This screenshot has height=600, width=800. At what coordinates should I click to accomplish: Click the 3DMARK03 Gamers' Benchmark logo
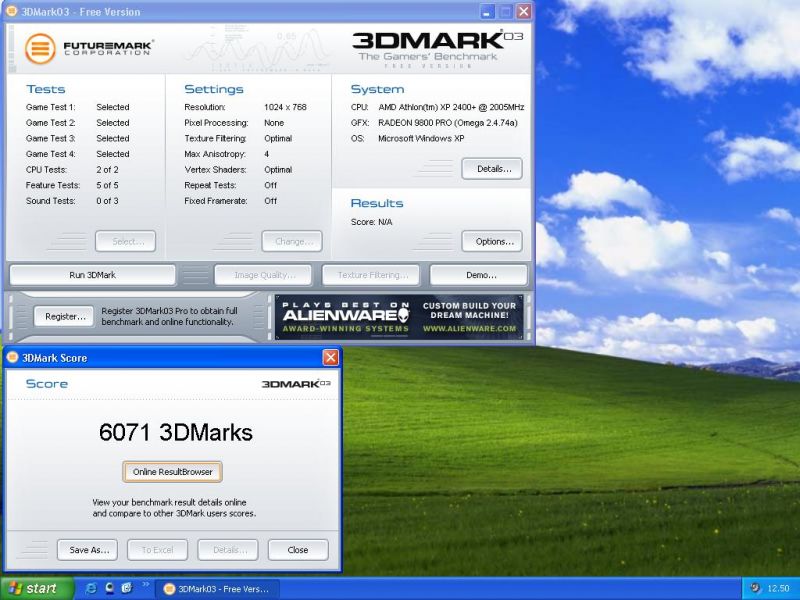pos(437,49)
